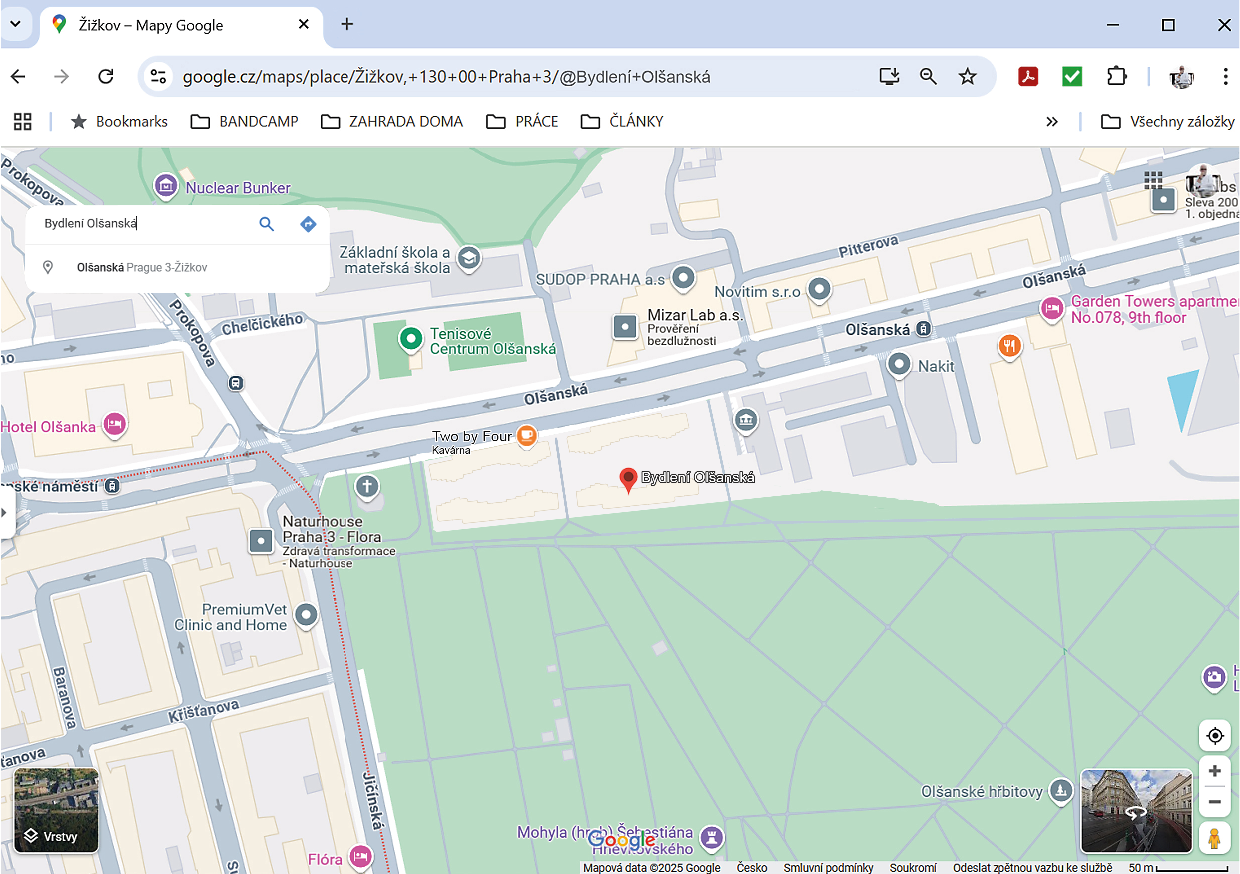Click the orange restaurant fork-and-knife marker
Viewport: 1240px width, 874px height.
(1010, 346)
